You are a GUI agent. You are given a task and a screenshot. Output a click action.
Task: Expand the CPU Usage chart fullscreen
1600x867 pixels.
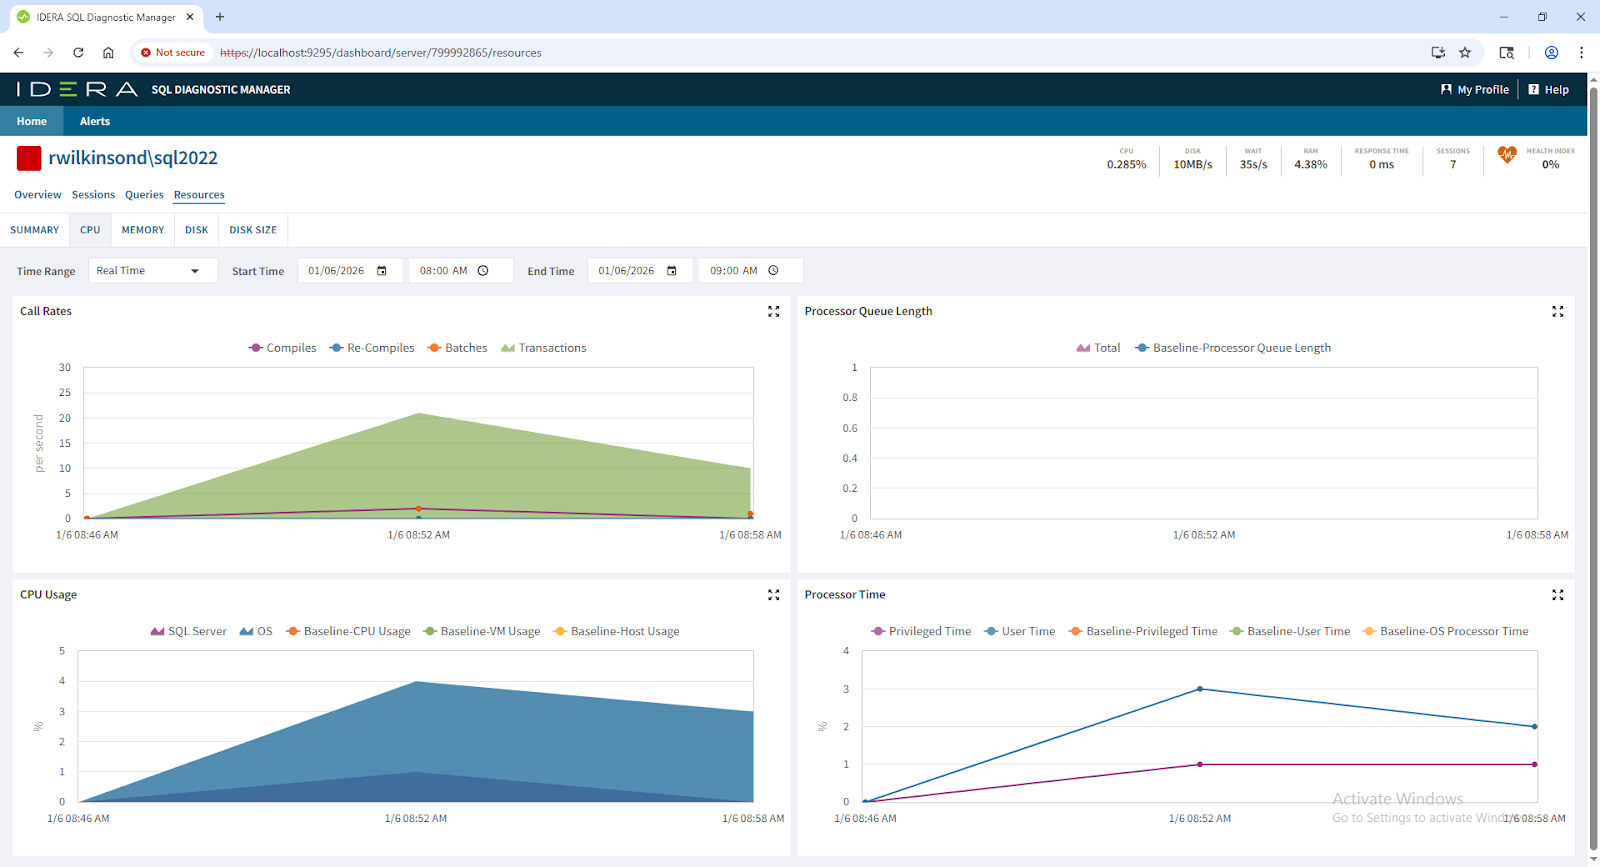[x=773, y=595]
